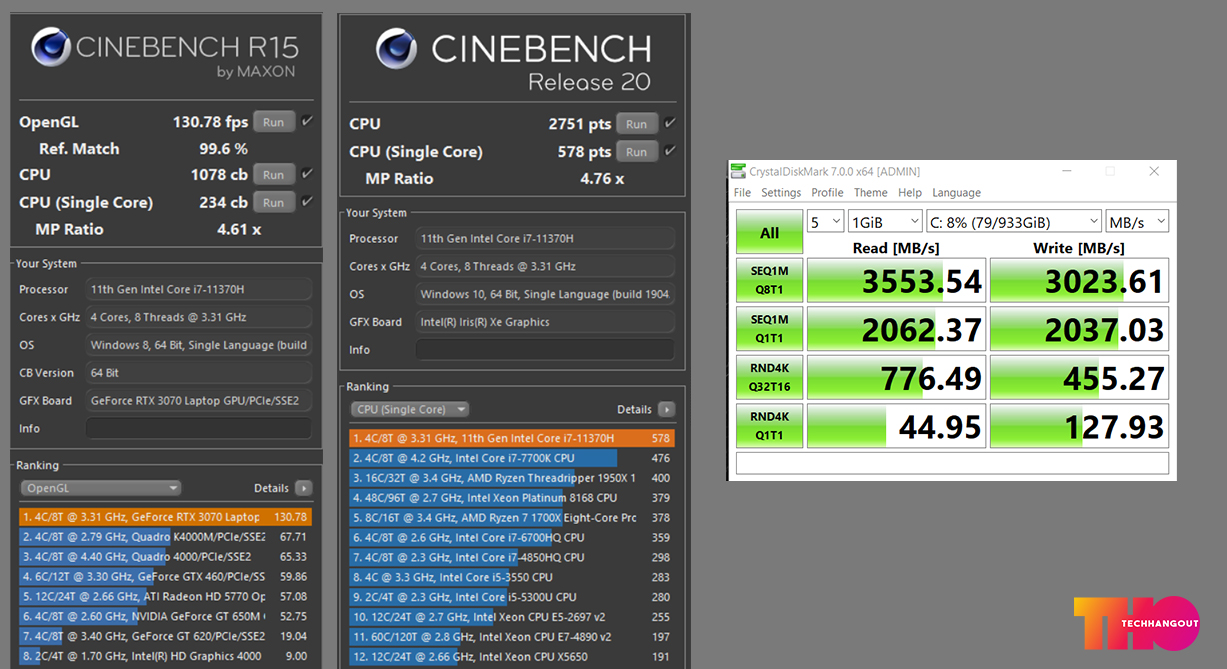Image resolution: width=1227 pixels, height=669 pixels.
Task: Start the SEQ1M Q8T1 benchmark
Action: [x=769, y=280]
